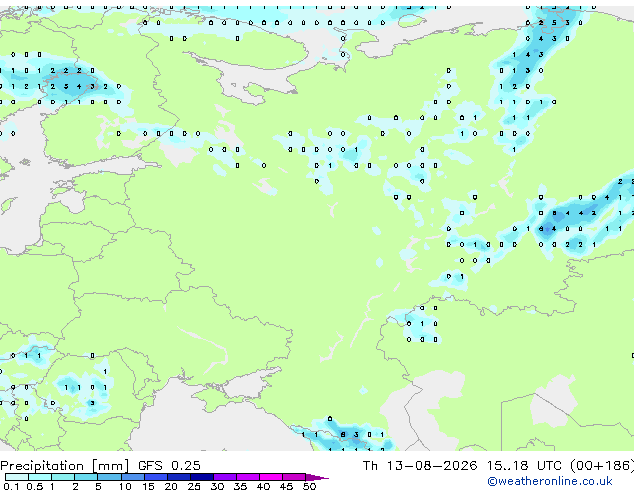Click the legend label '25'
This screenshot has width=634, height=490.
pos(194,486)
